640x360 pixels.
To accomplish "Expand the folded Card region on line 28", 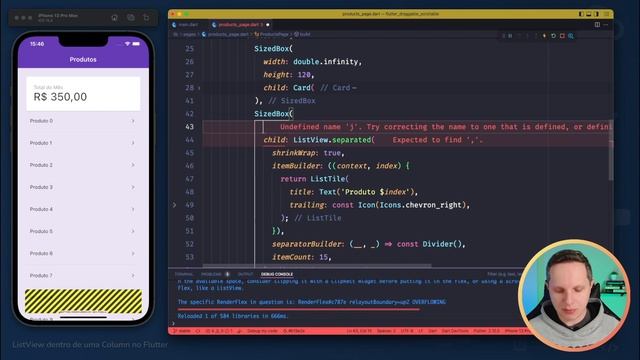I will [x=199, y=88].
